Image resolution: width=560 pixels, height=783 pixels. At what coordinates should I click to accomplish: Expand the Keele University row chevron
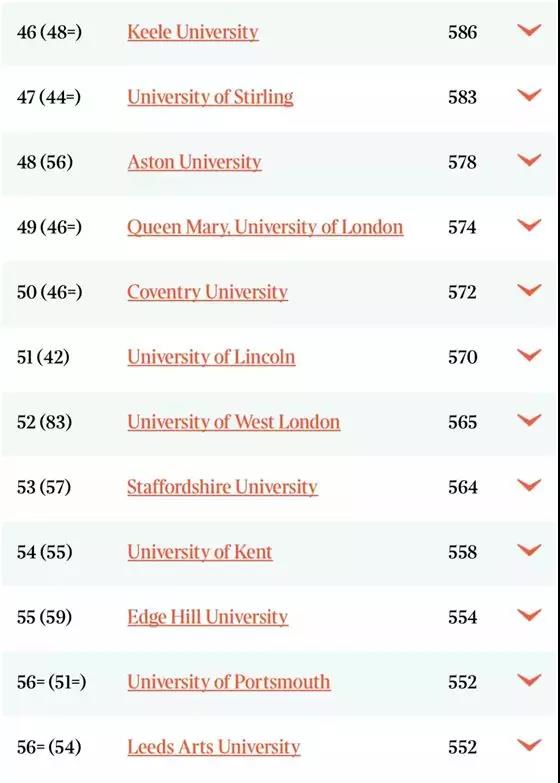529,30
